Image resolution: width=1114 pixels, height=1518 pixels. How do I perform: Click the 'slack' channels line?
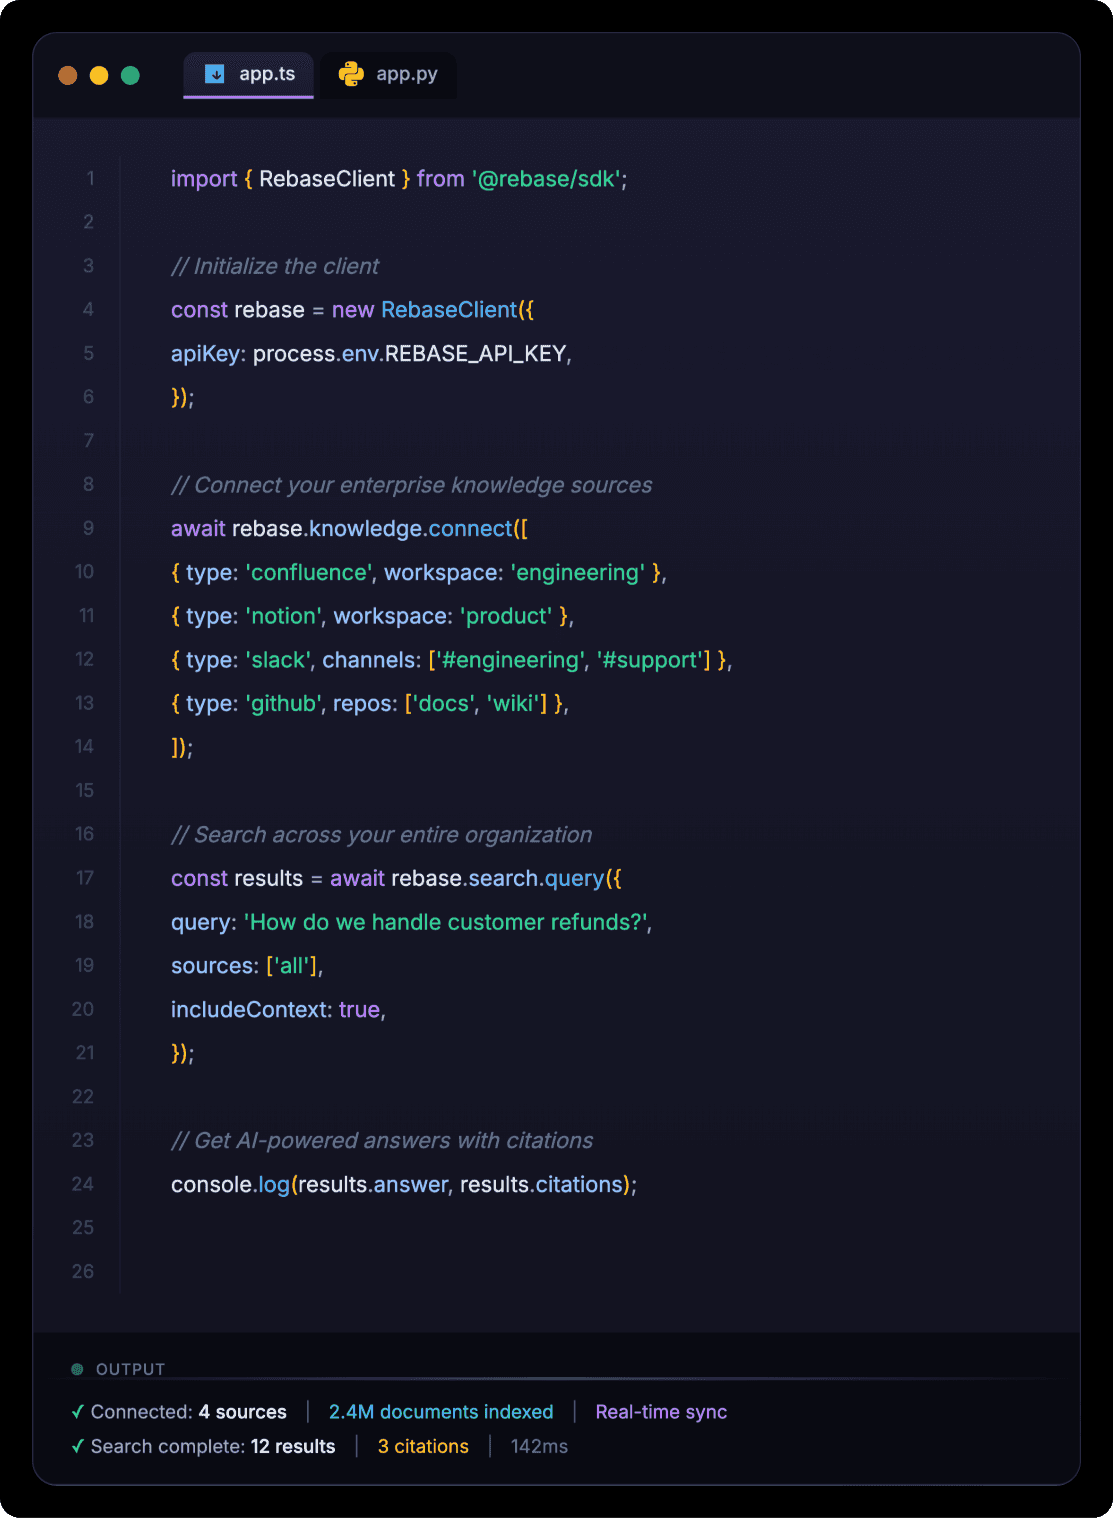[x=452, y=660]
